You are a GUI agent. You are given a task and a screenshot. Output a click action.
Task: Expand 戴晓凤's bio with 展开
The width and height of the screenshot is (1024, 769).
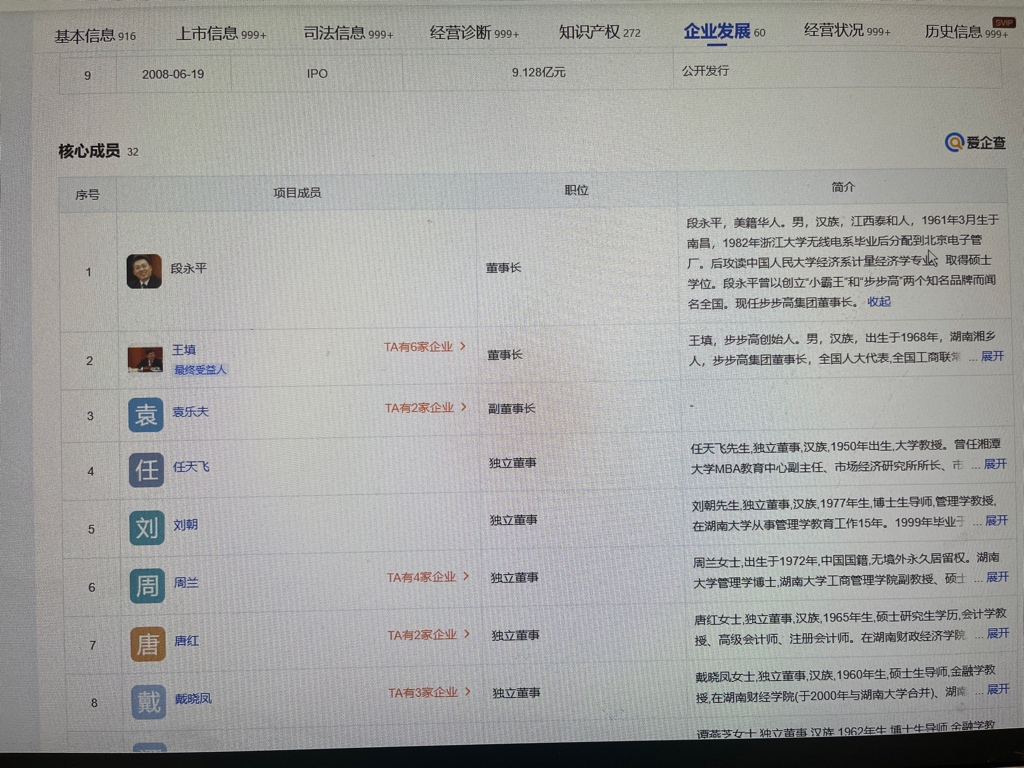point(998,689)
